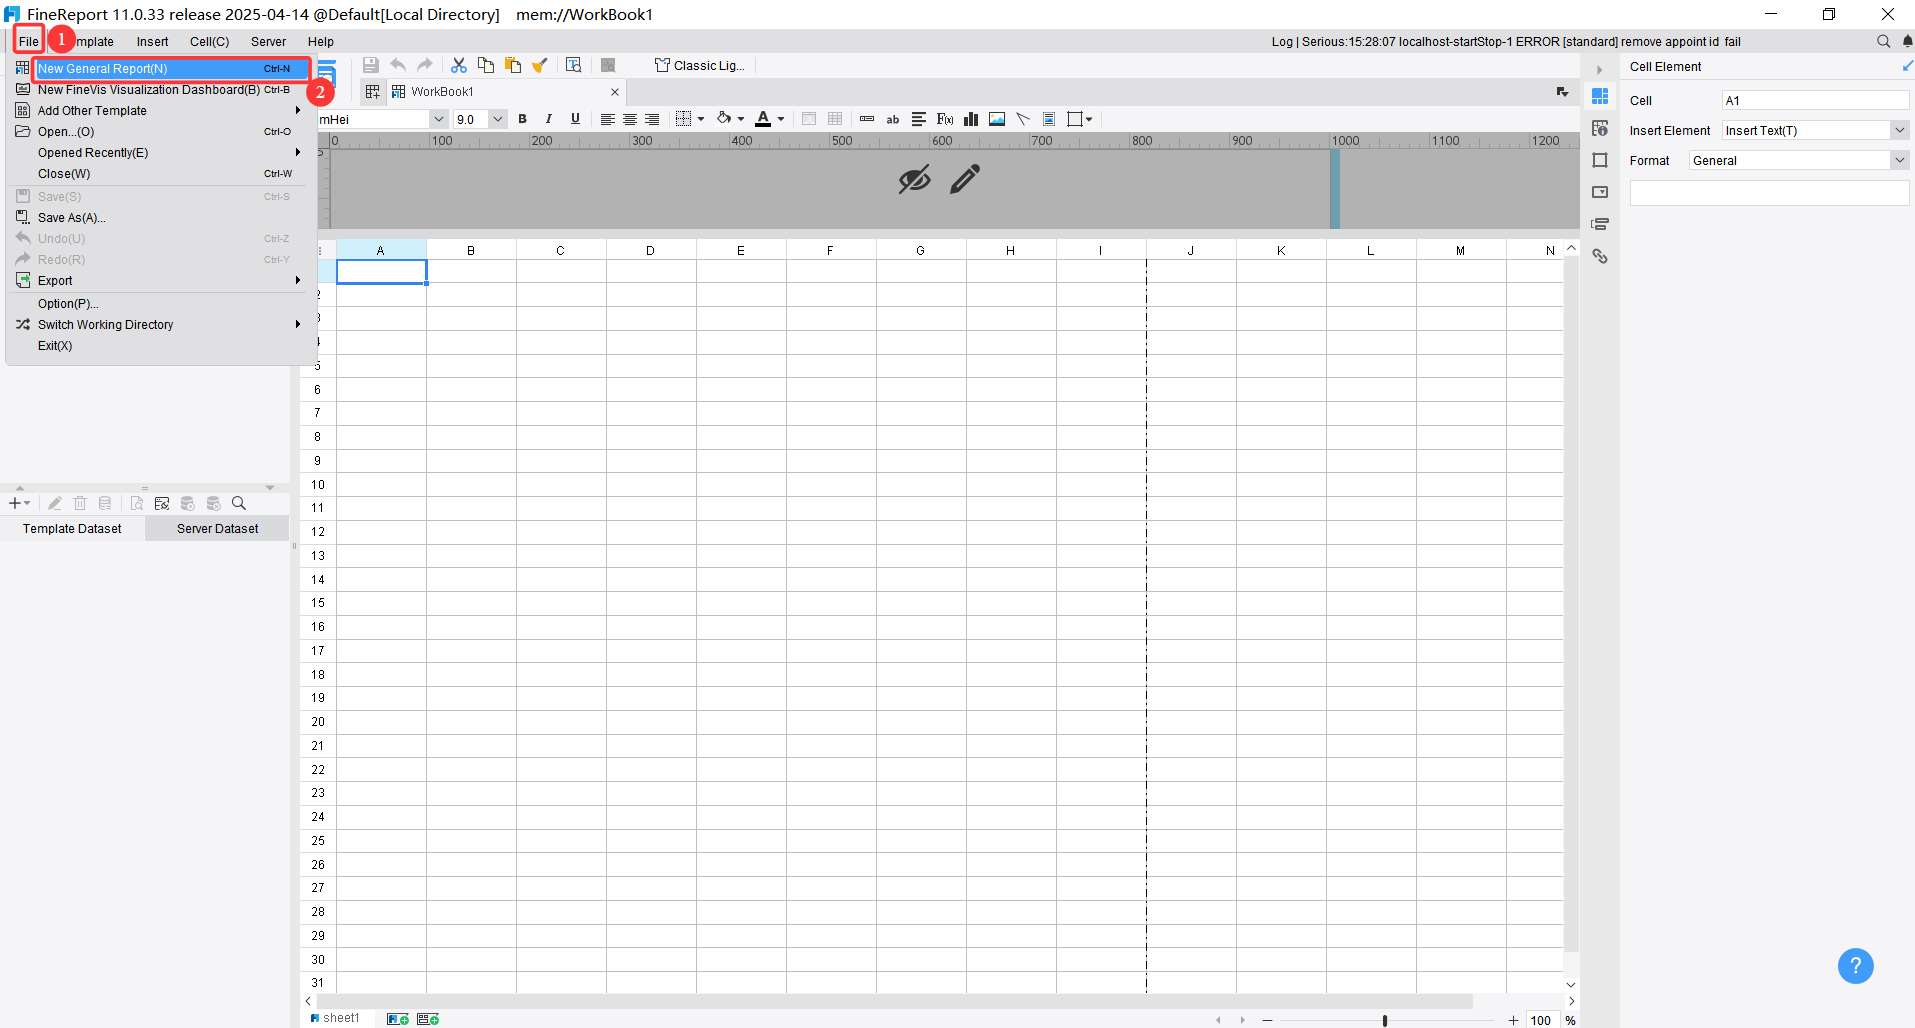Toggle bold formatting
The height and width of the screenshot is (1028, 1915).
coord(522,119)
